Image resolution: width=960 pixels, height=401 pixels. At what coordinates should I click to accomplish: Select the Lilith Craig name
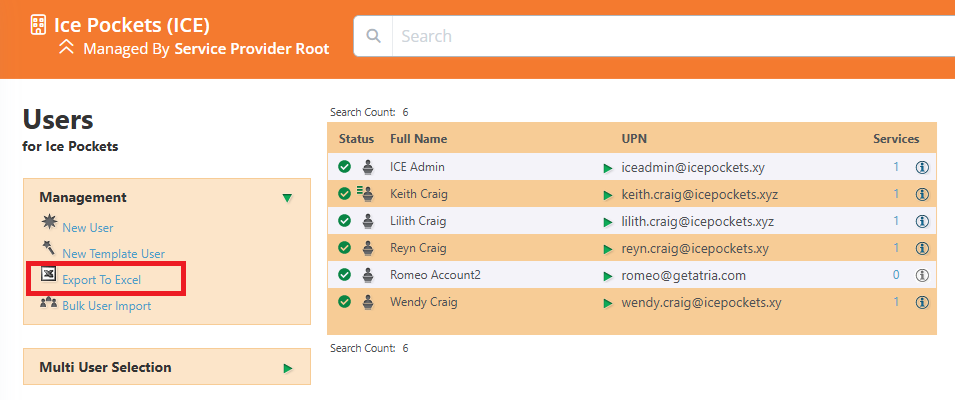(418, 221)
